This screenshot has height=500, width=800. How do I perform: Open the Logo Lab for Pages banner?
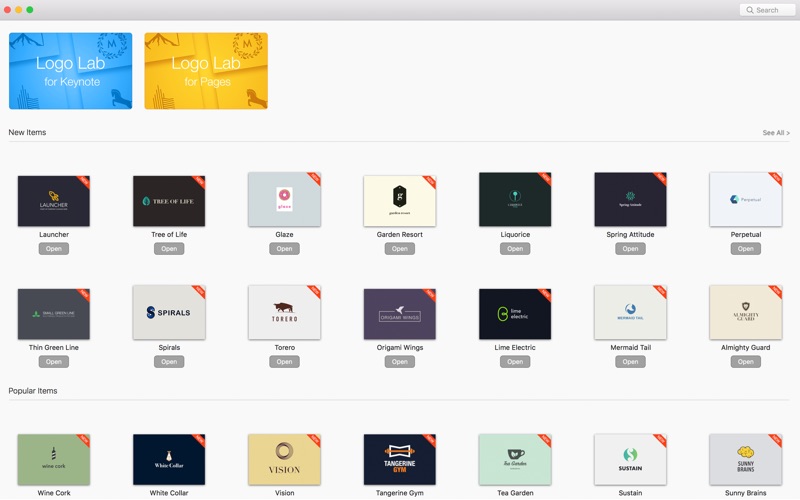206,71
